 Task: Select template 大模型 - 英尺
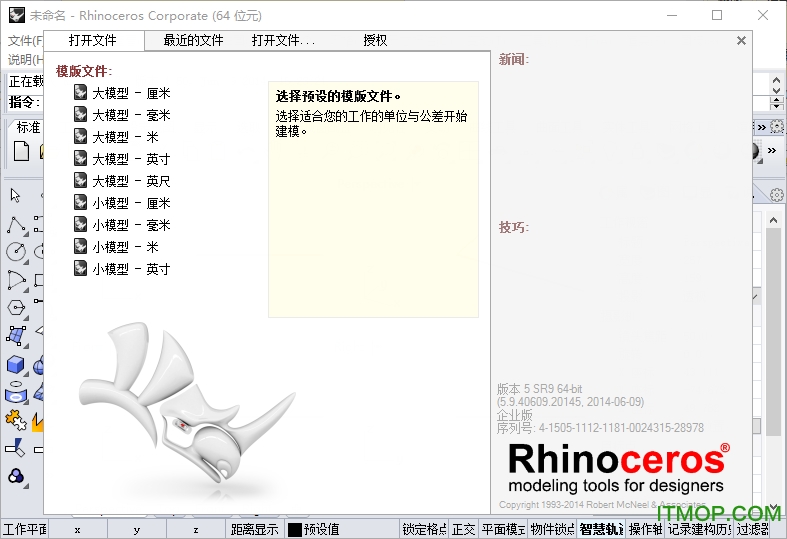131,181
